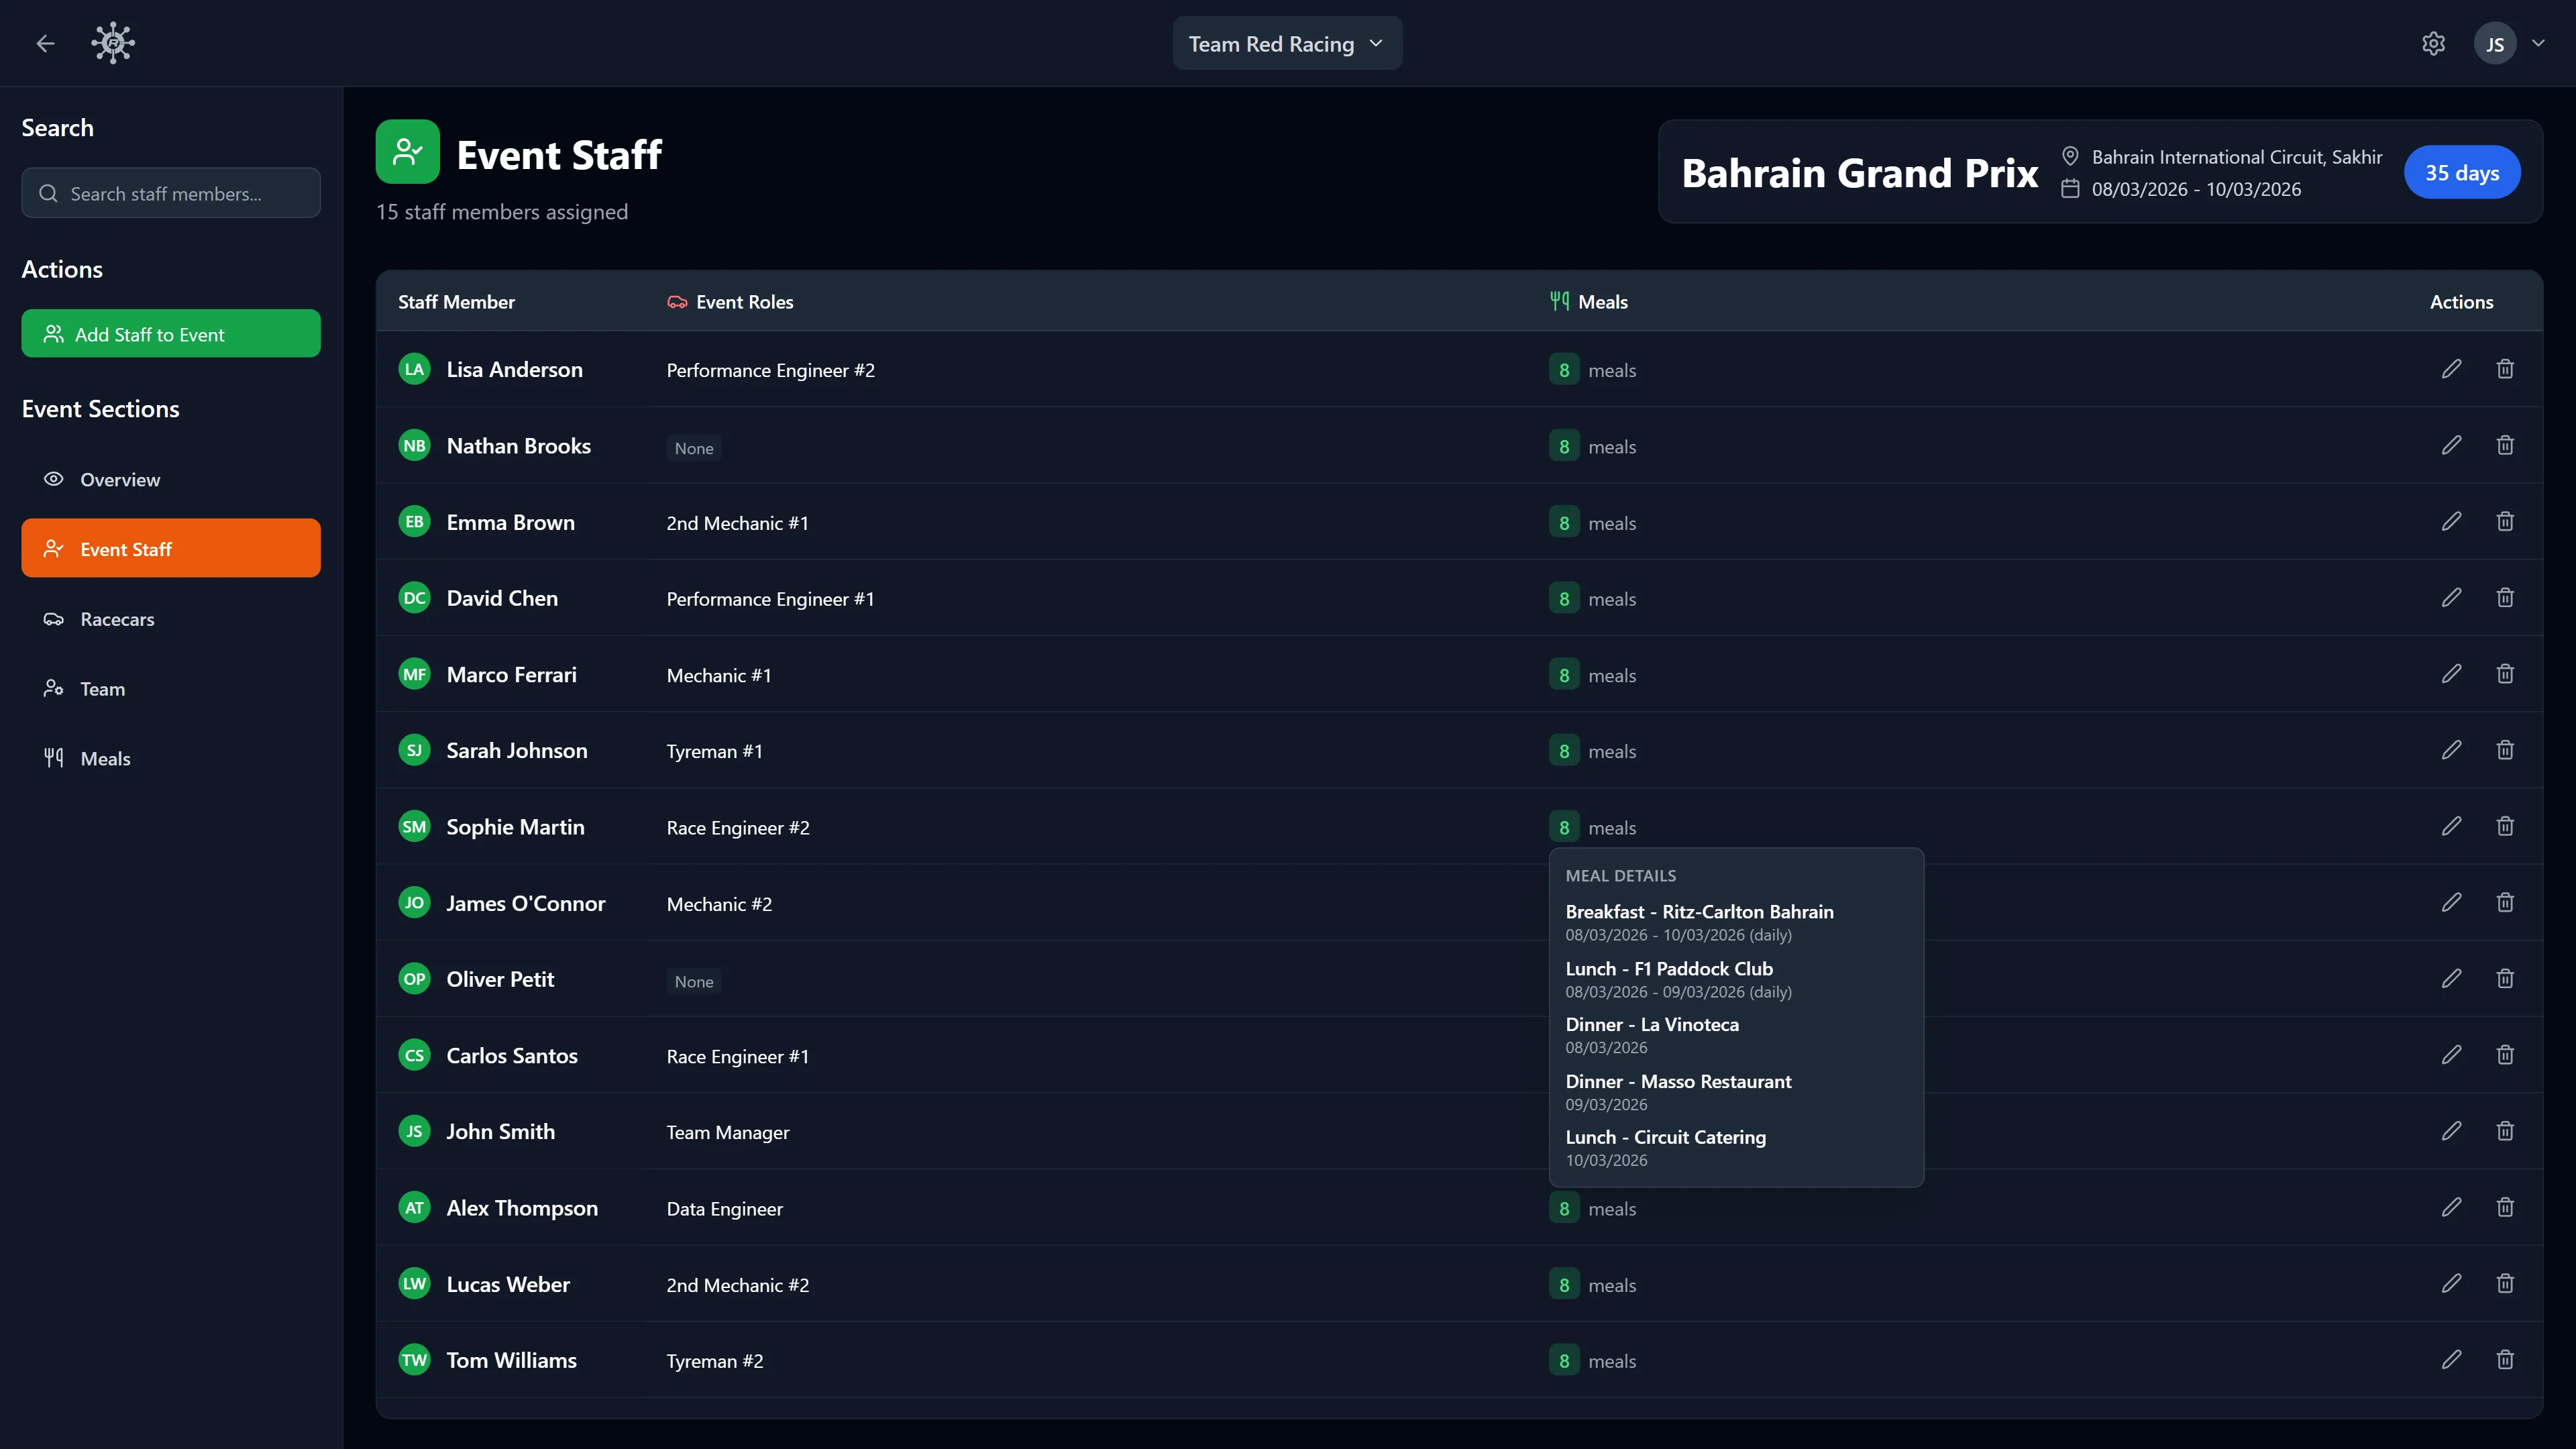
Task: Click the back arrow icon
Action: click(45, 44)
